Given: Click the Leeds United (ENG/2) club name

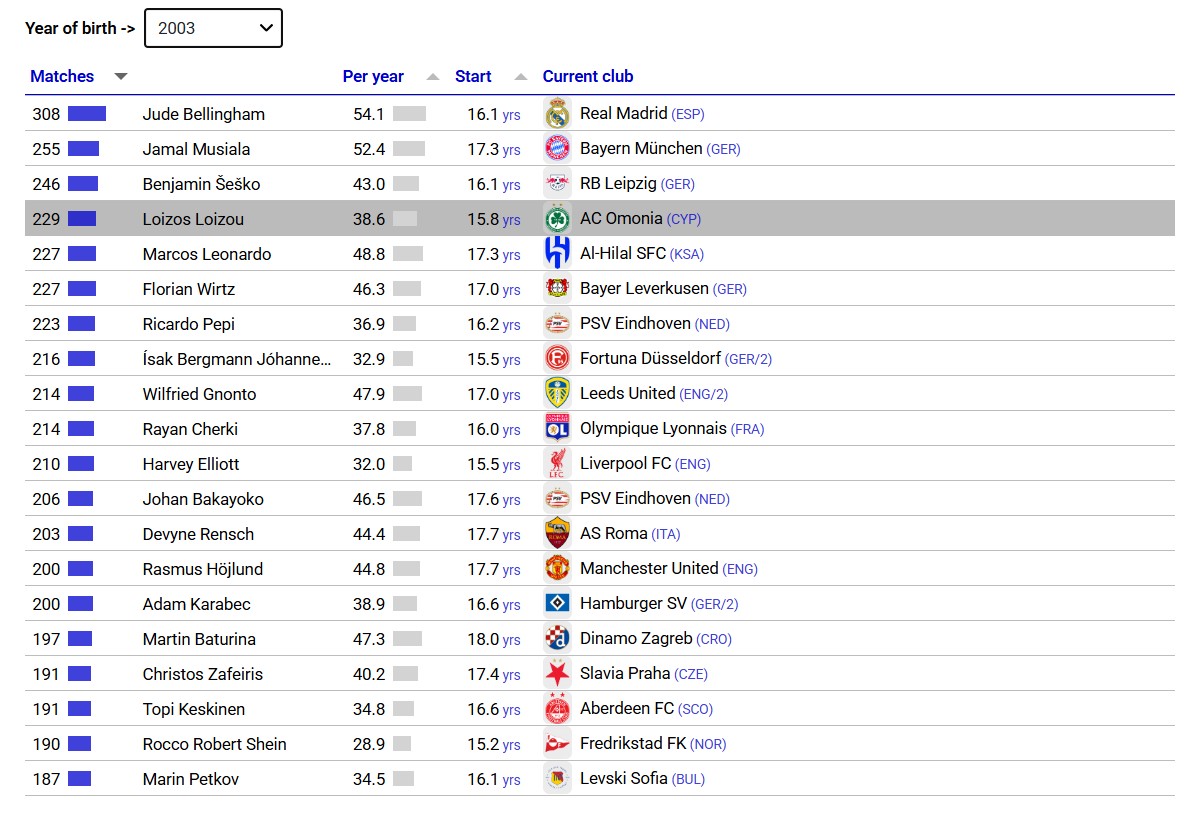Looking at the screenshot, I should pyautogui.click(x=654, y=394).
